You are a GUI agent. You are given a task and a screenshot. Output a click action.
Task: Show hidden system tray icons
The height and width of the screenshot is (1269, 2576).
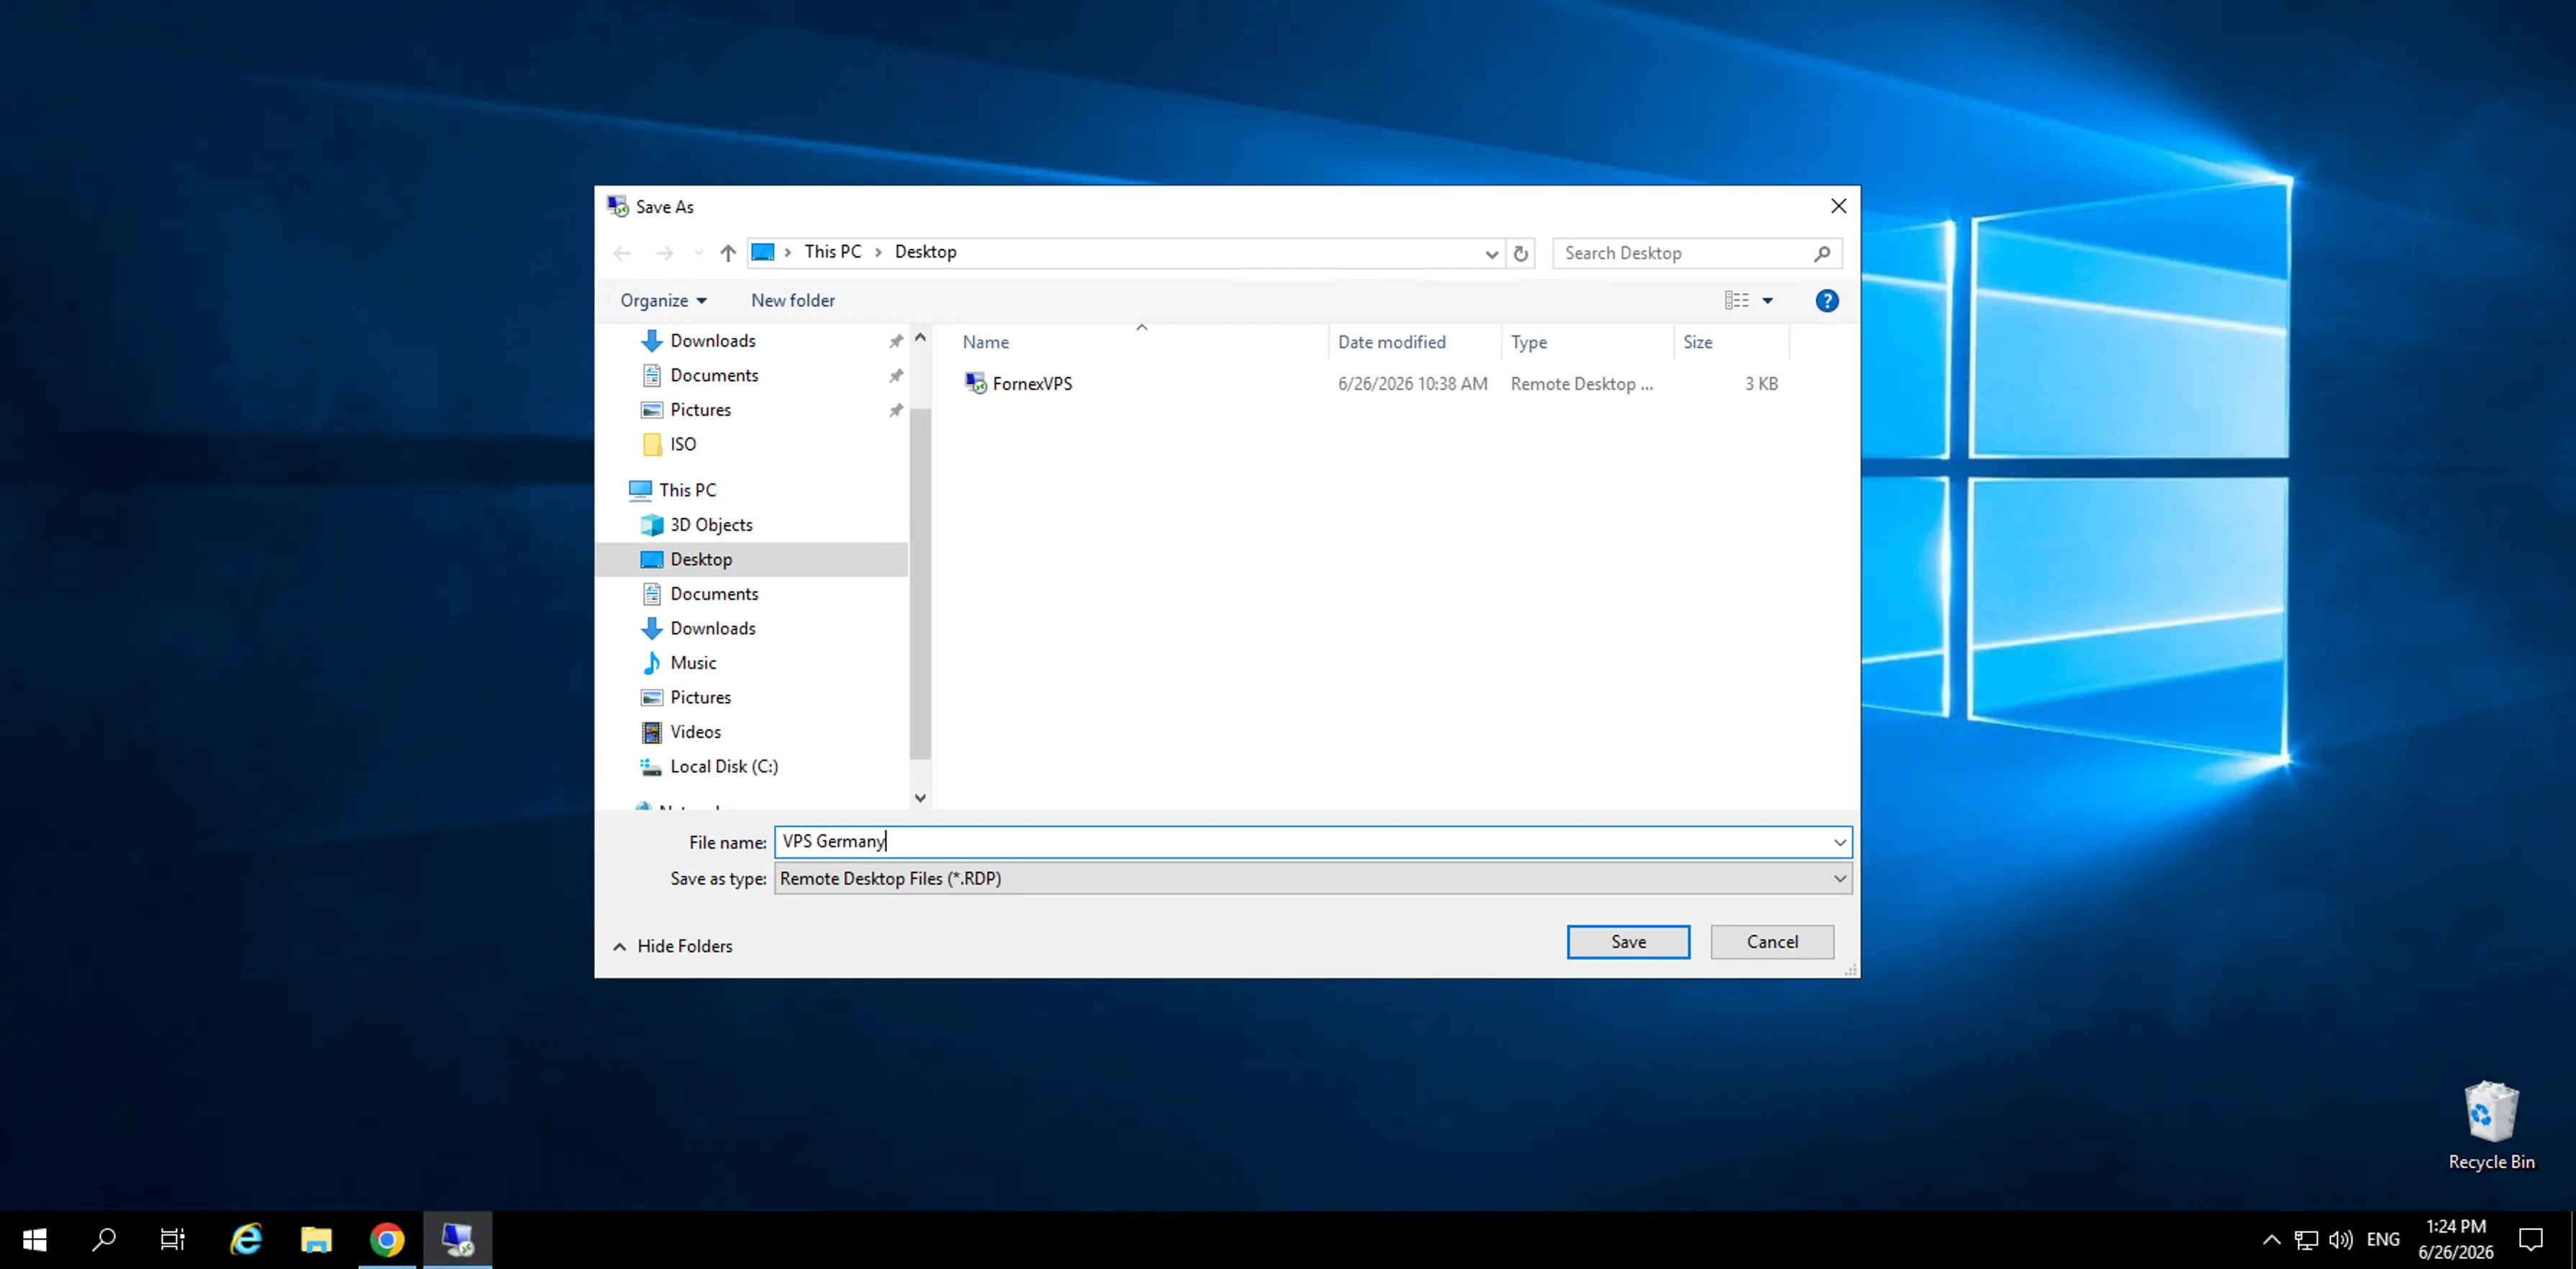pos(2271,1240)
